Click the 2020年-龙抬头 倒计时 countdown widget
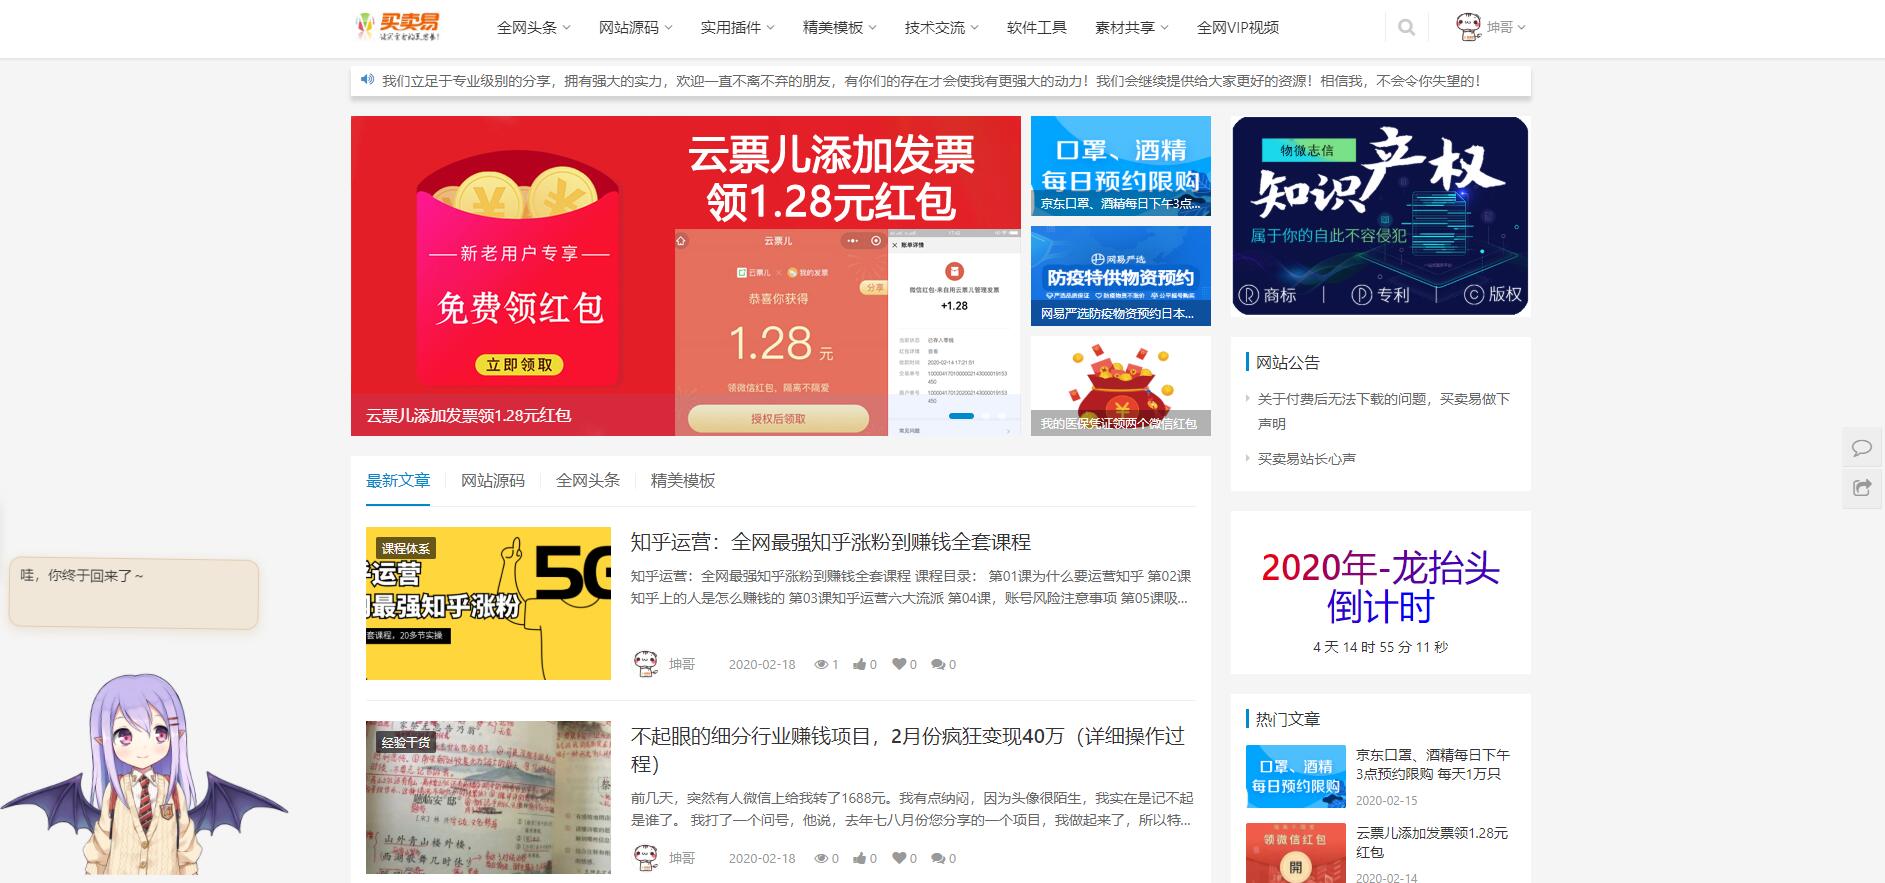The width and height of the screenshot is (1885, 883). pyautogui.click(x=1380, y=593)
